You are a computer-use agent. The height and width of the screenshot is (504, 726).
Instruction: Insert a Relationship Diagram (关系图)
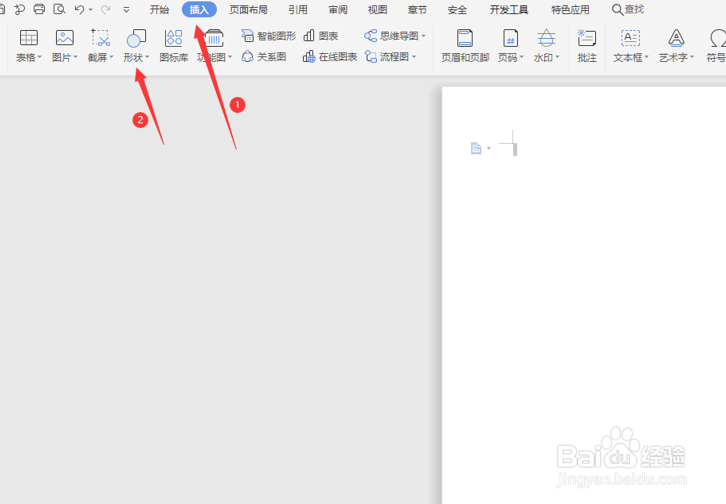point(264,56)
